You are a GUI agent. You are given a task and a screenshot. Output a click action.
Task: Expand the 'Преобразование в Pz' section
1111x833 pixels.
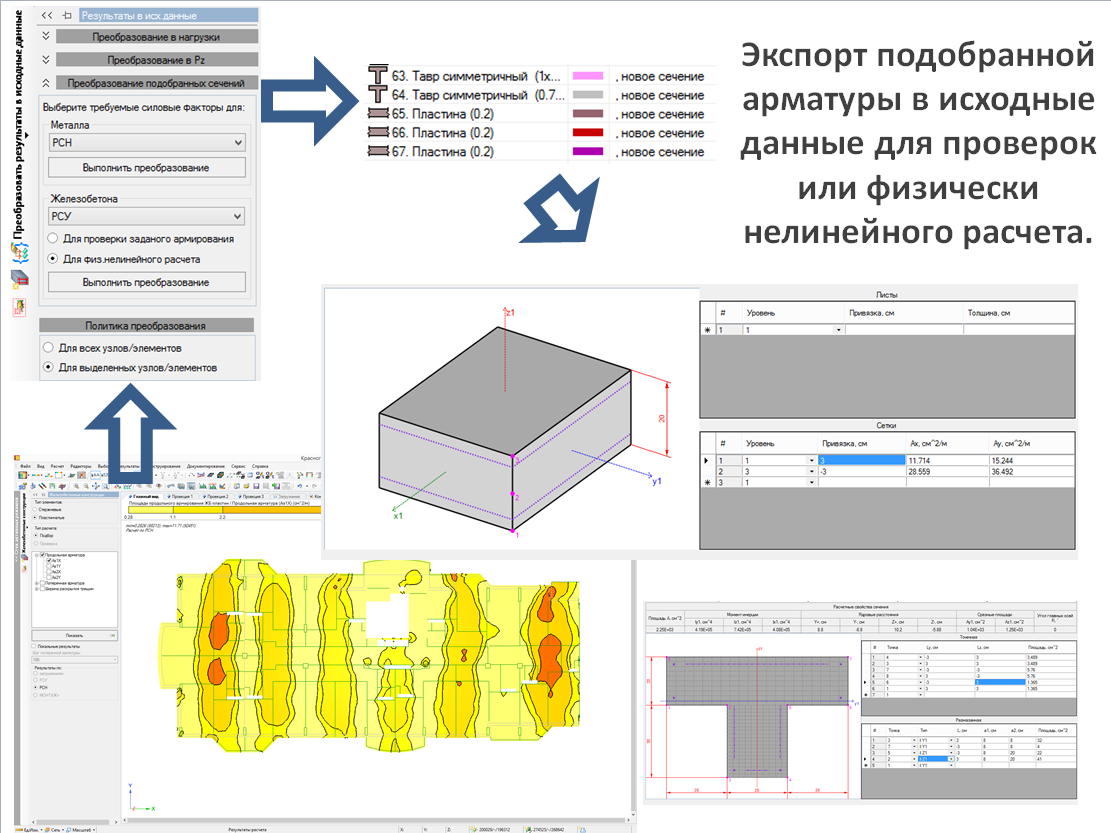point(46,60)
